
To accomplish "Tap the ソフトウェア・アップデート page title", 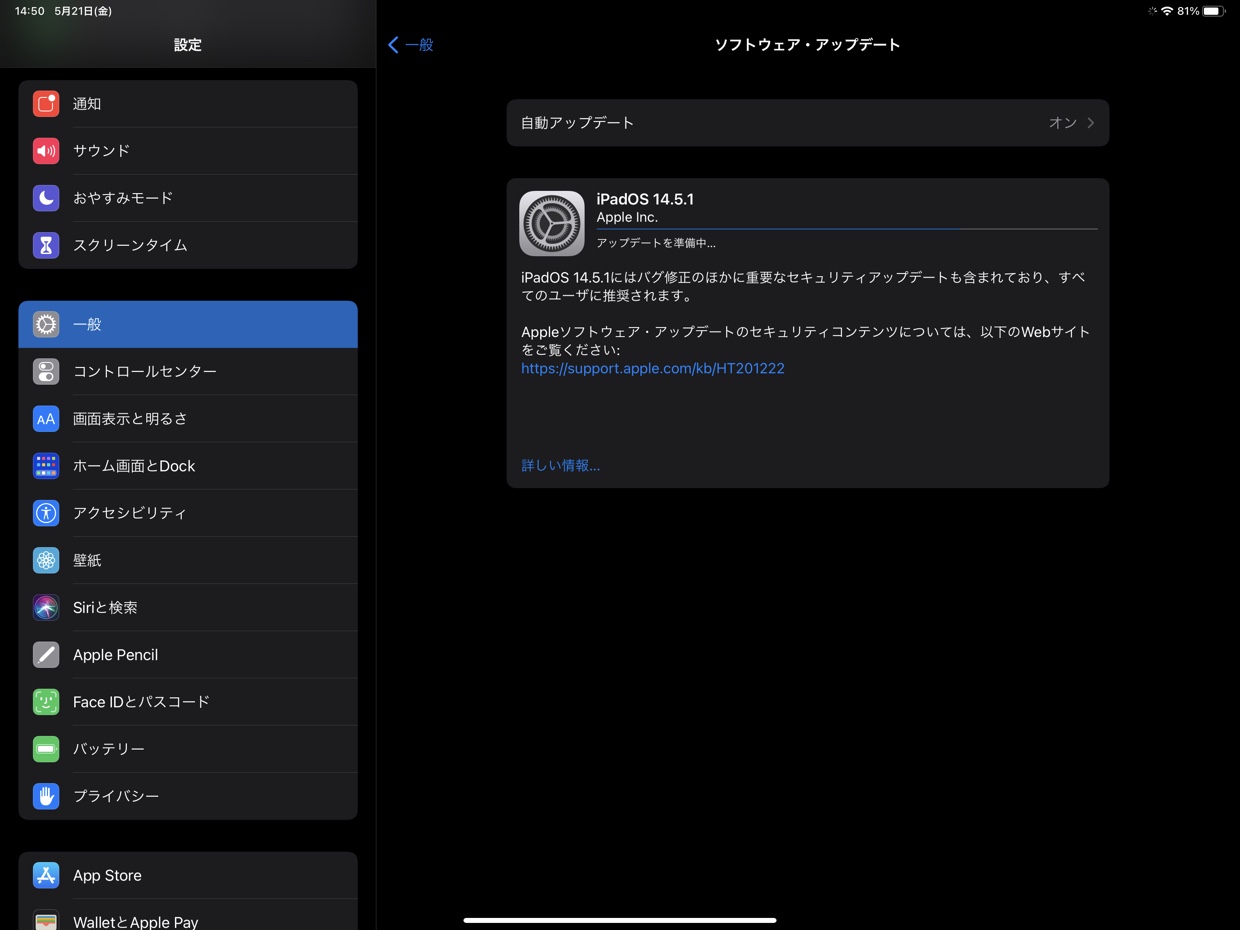I will pos(808,44).
